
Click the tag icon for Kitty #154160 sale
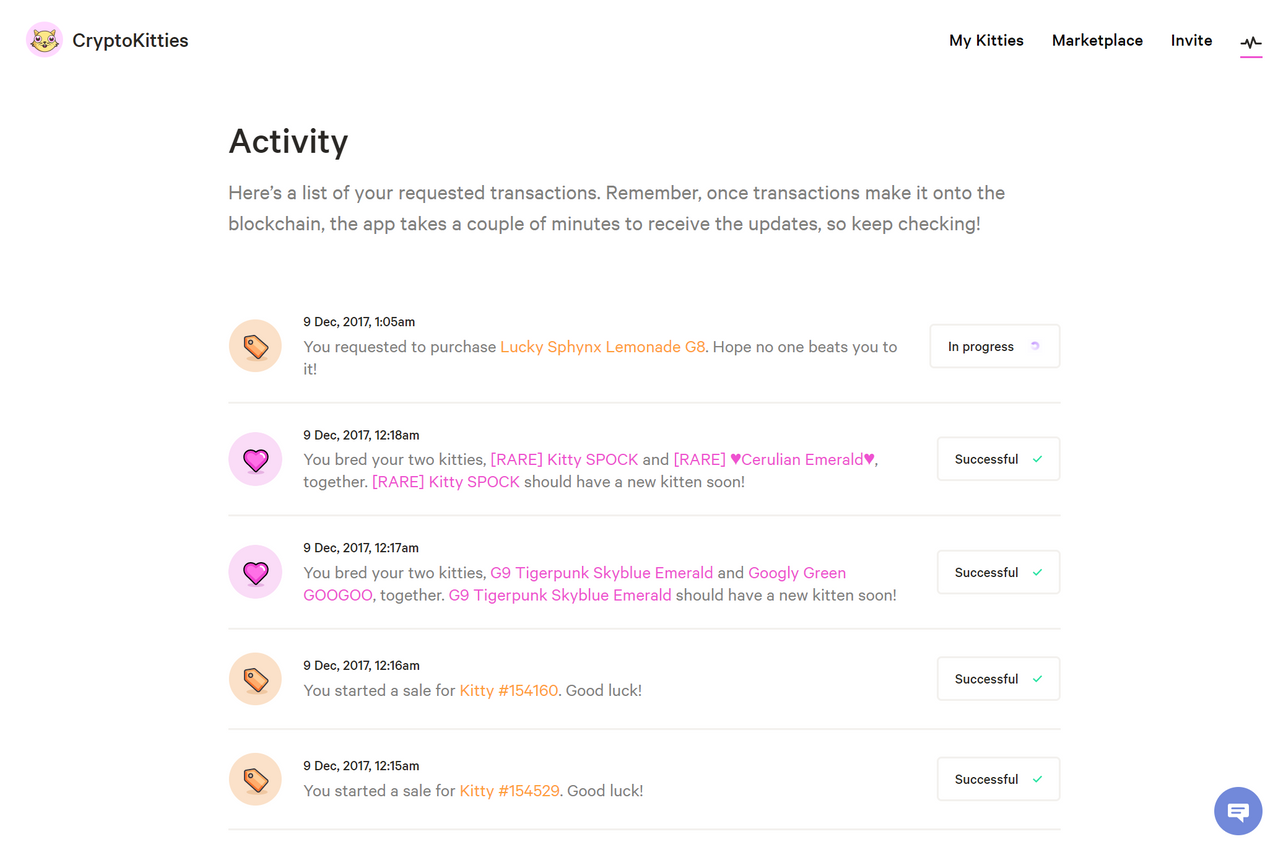[x=255, y=679]
